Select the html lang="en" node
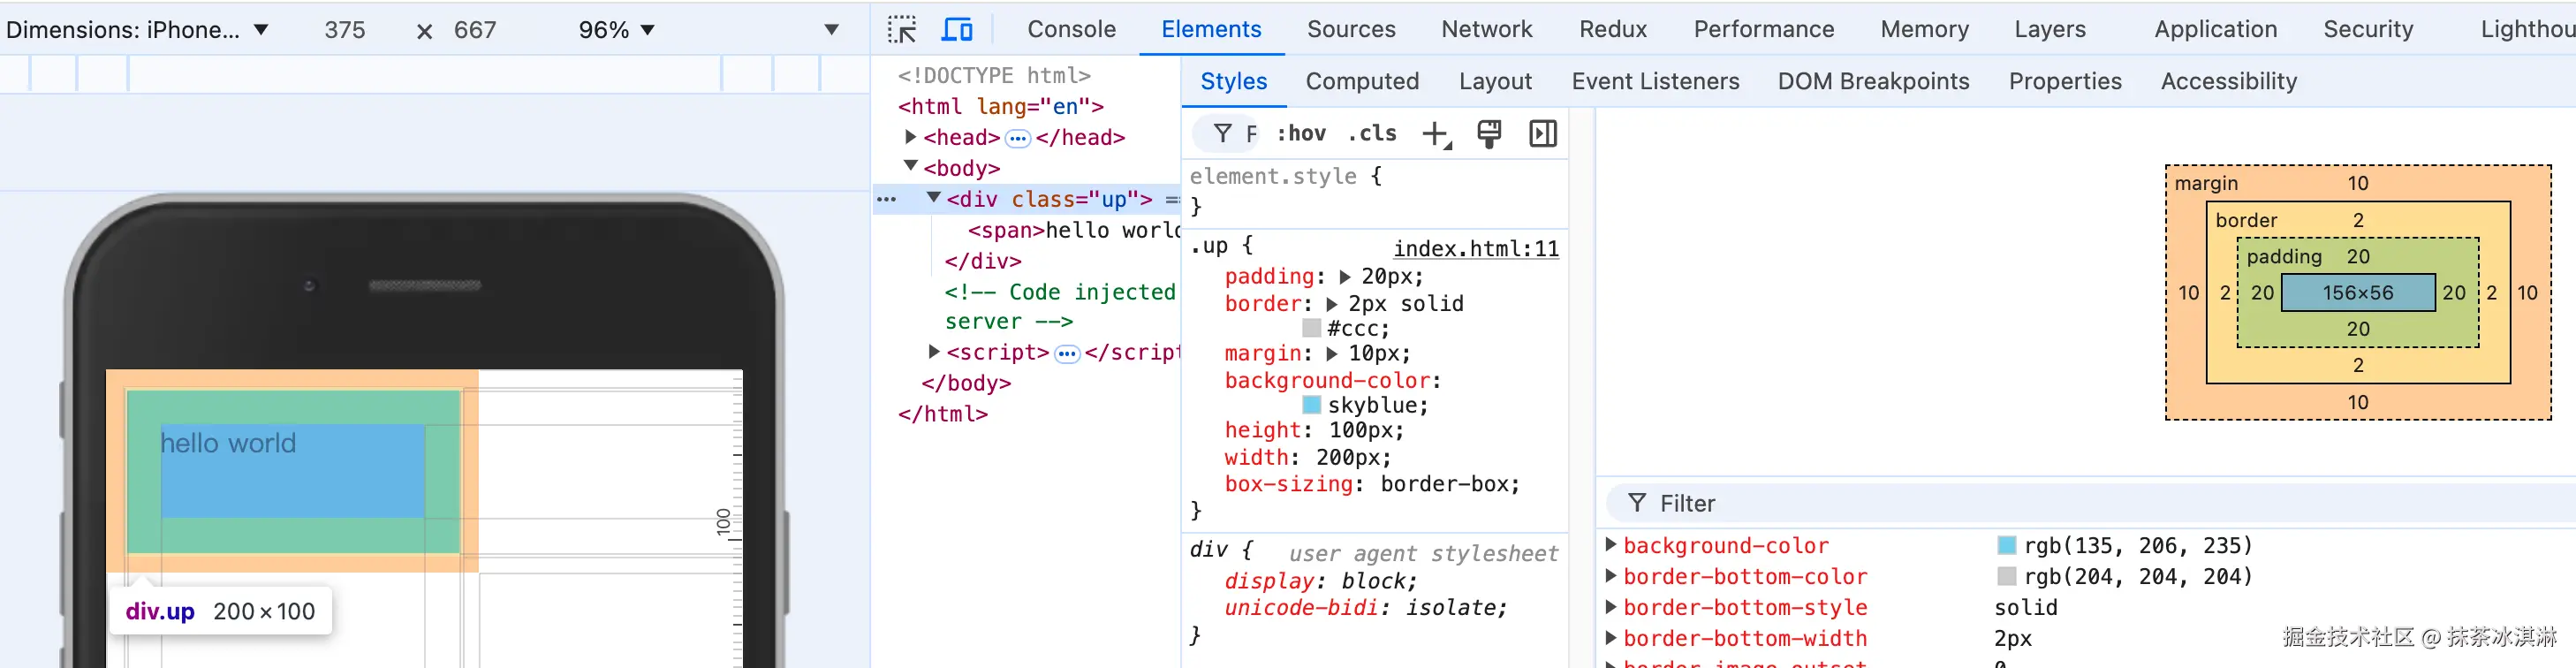The height and width of the screenshot is (668, 2576). pos(1000,106)
